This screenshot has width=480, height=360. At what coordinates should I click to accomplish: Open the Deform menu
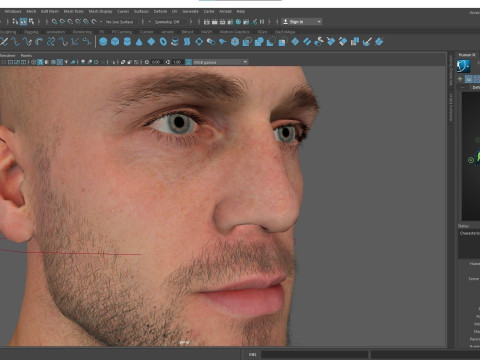[160, 11]
